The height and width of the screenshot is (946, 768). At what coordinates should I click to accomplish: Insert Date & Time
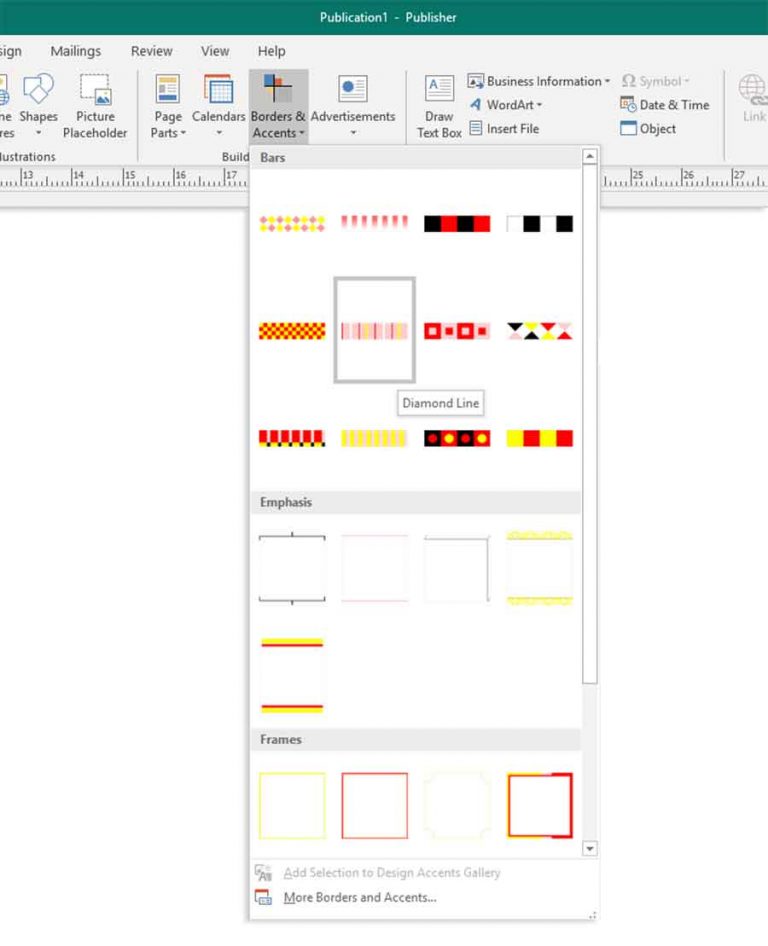pos(665,105)
